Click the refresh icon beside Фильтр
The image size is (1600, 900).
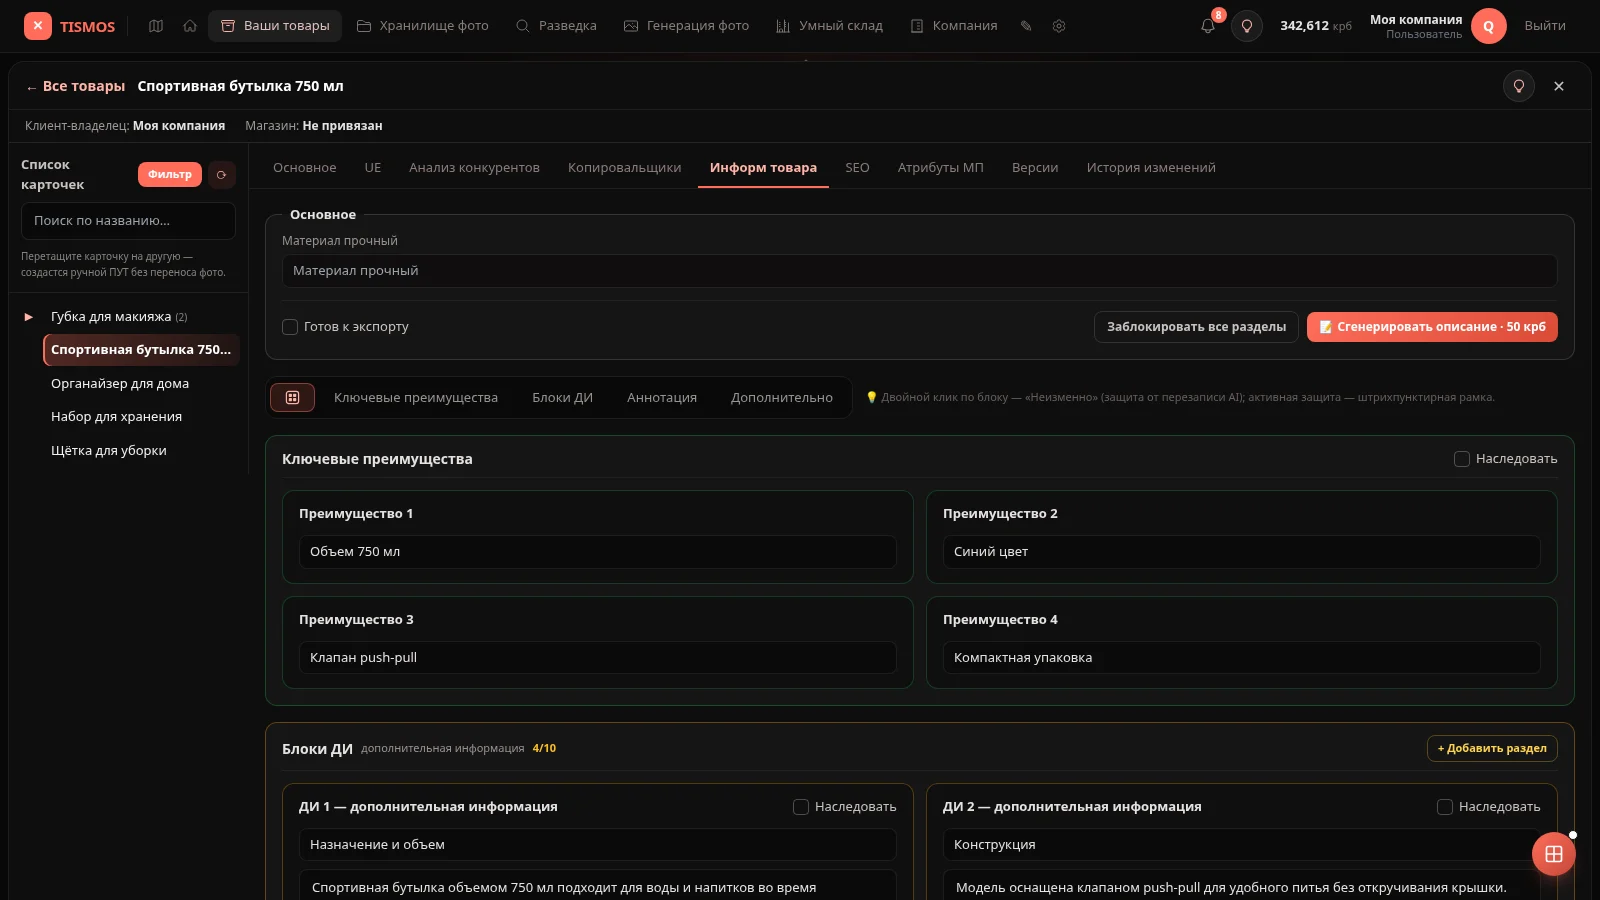(222, 175)
